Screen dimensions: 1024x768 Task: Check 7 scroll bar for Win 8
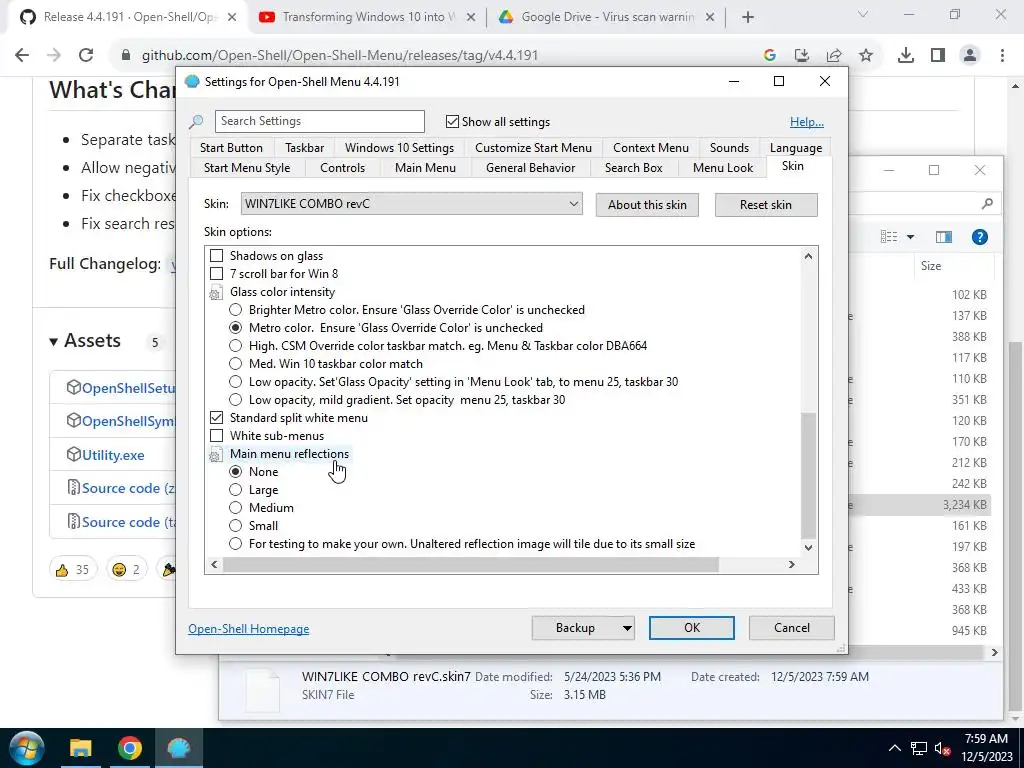pyautogui.click(x=216, y=274)
